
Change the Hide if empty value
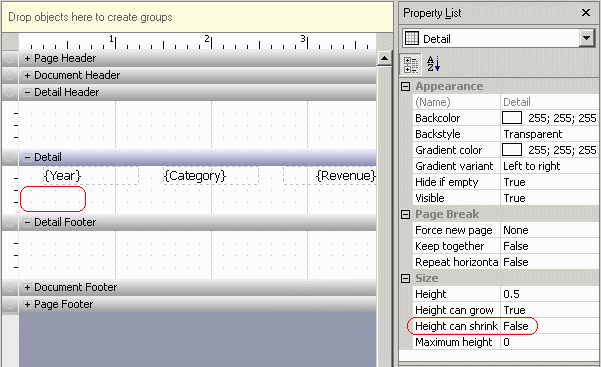(549, 182)
